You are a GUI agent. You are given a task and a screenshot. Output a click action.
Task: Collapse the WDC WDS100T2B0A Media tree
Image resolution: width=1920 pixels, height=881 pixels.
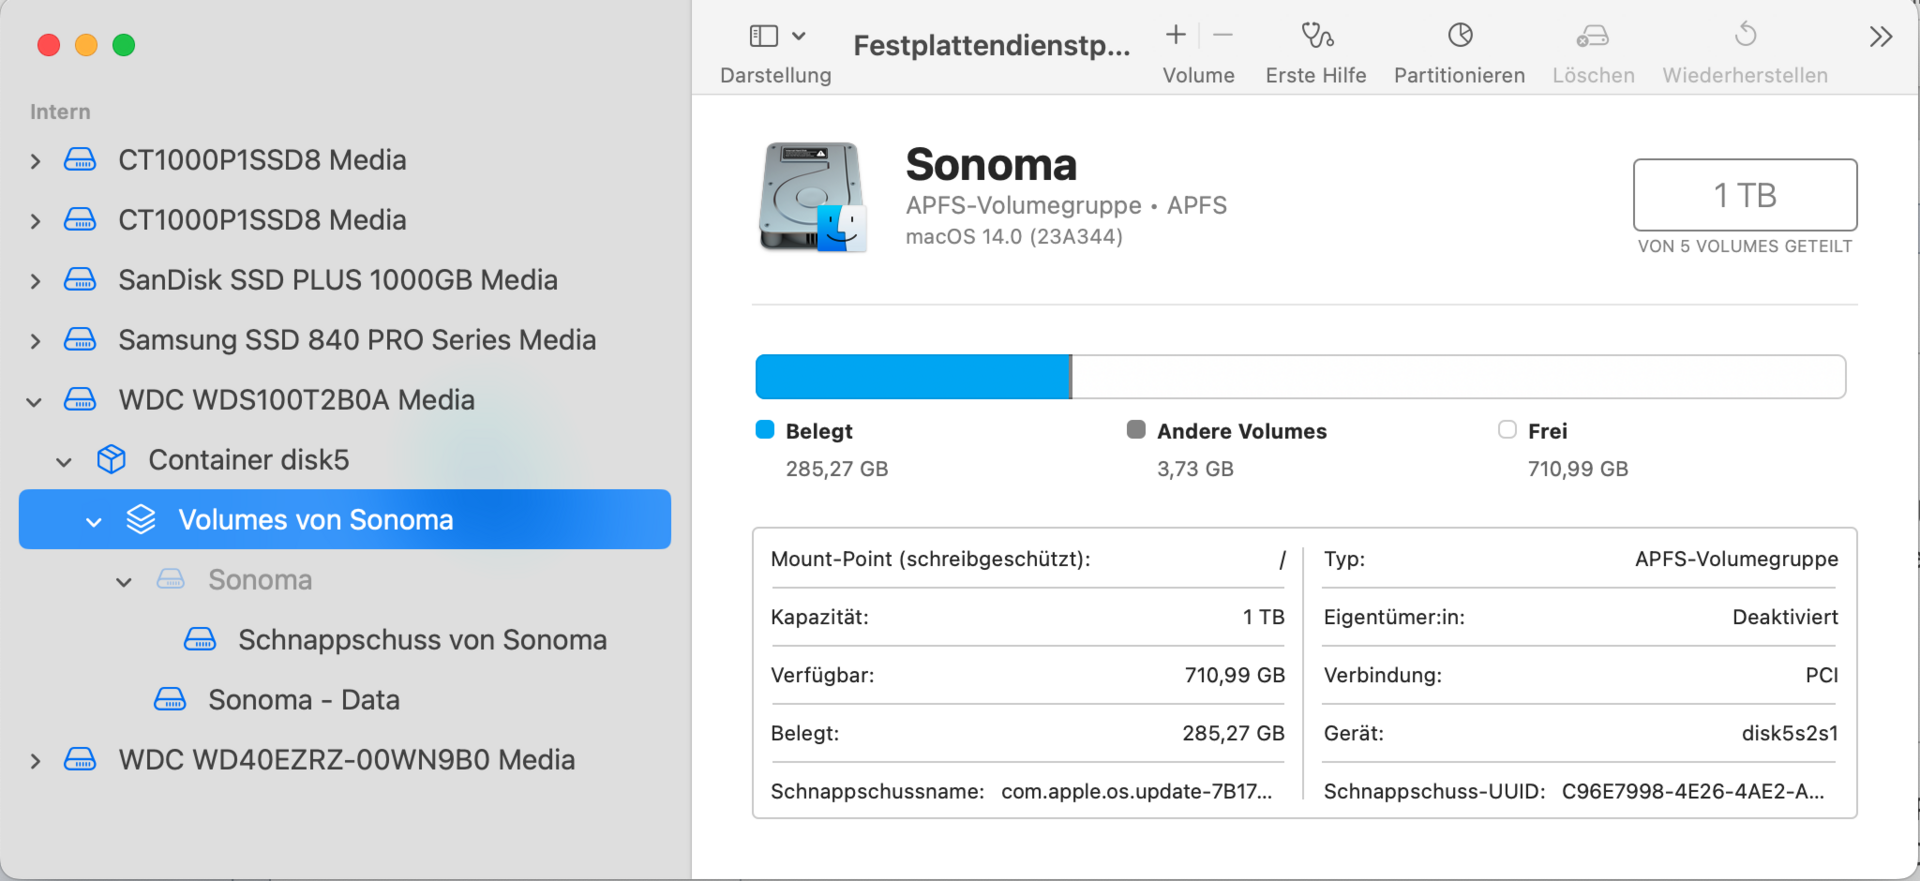(x=34, y=402)
